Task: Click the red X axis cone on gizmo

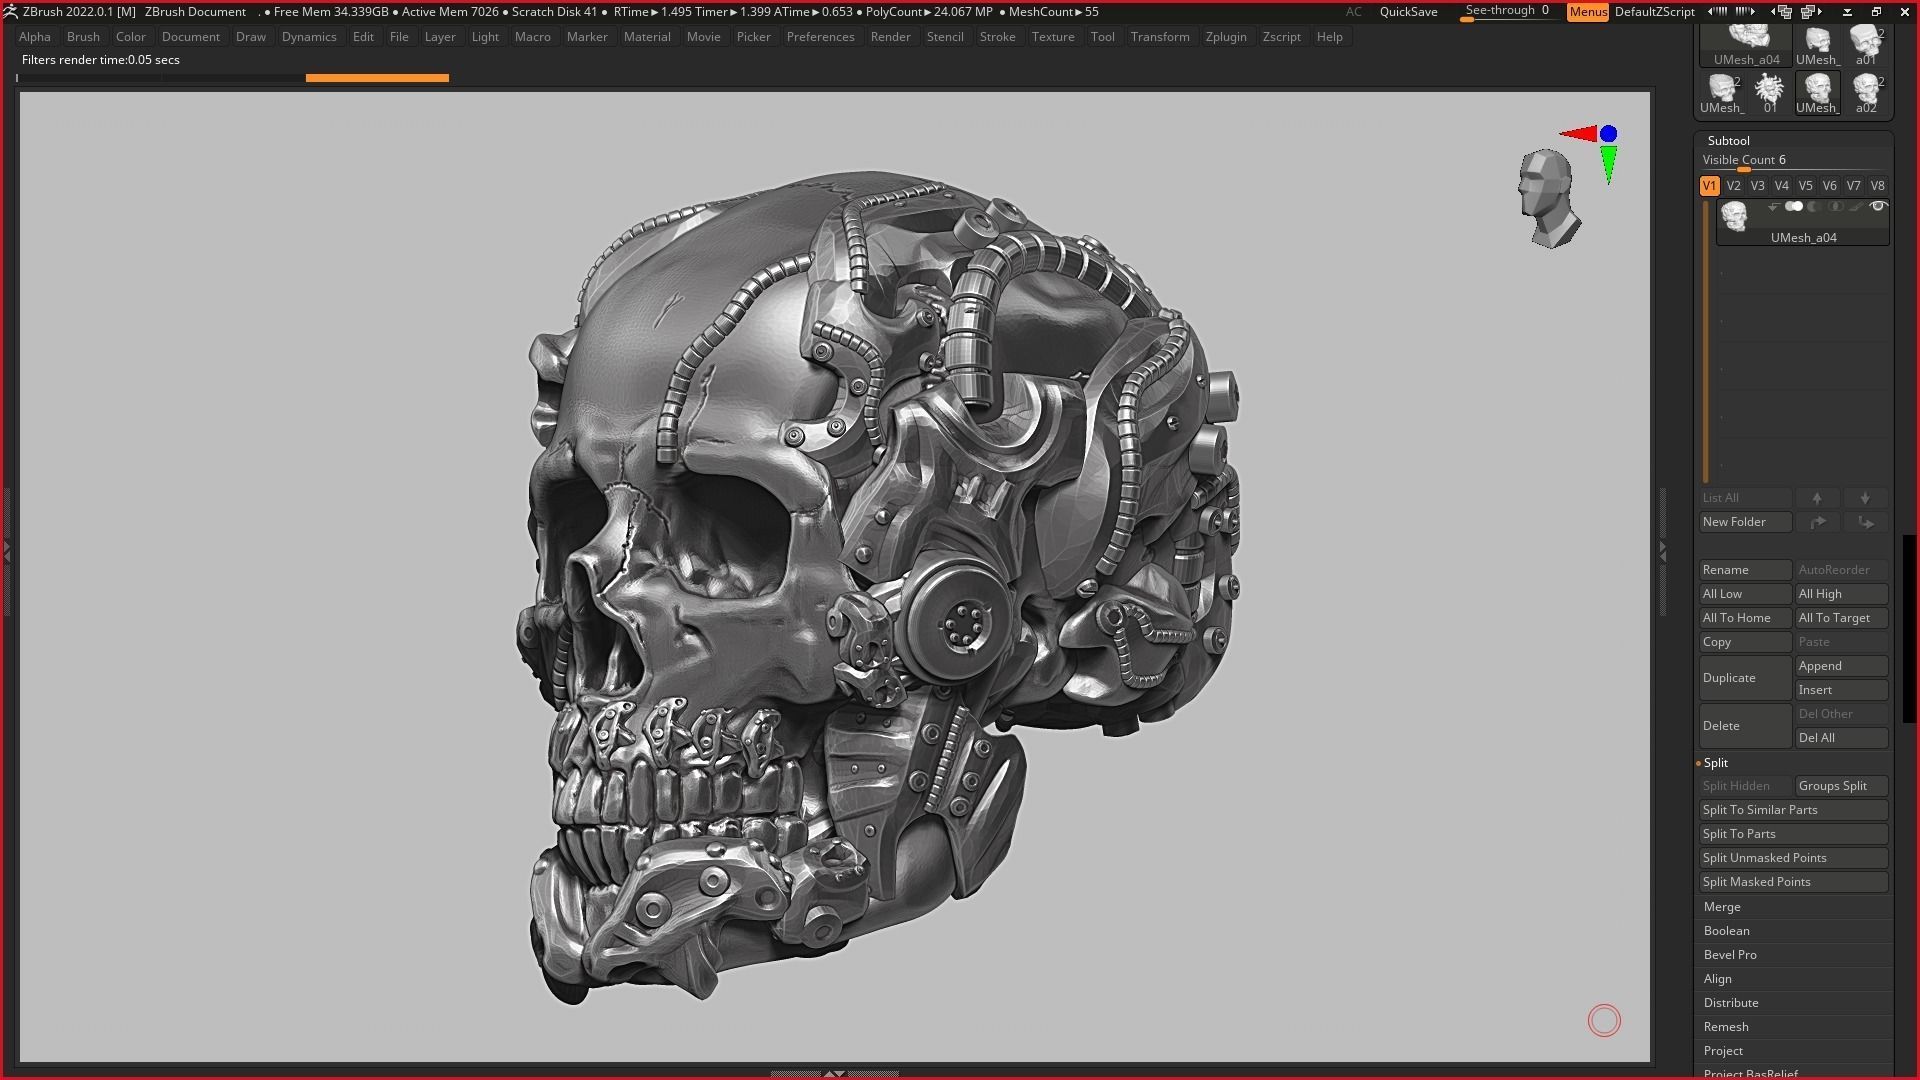Action: [x=1578, y=133]
